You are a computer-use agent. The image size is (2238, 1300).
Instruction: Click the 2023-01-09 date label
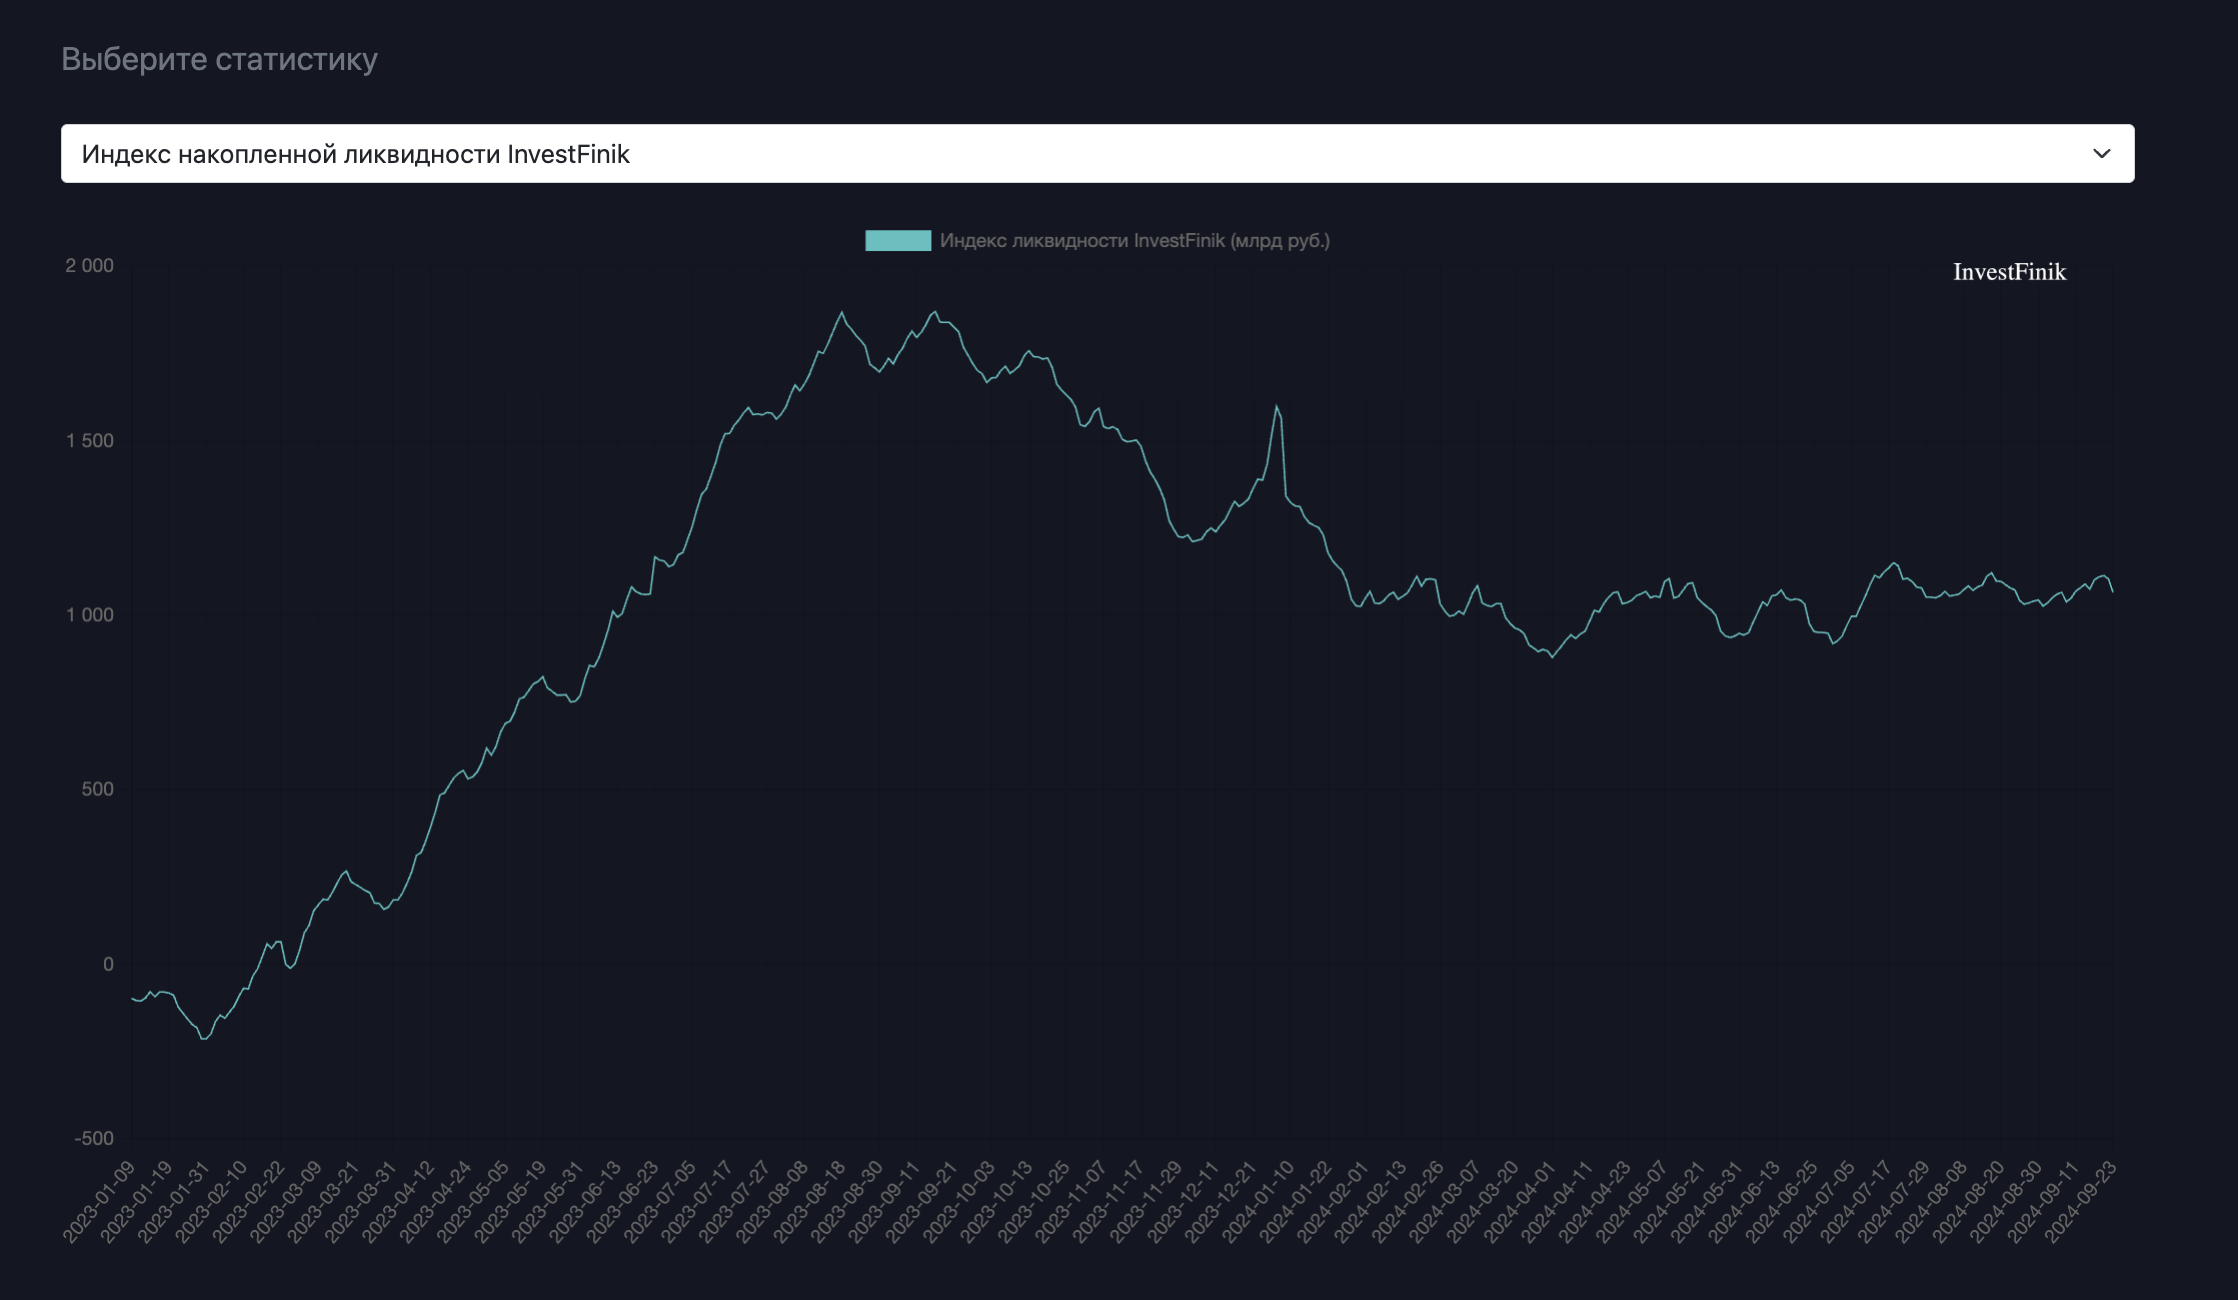pyautogui.click(x=99, y=1202)
